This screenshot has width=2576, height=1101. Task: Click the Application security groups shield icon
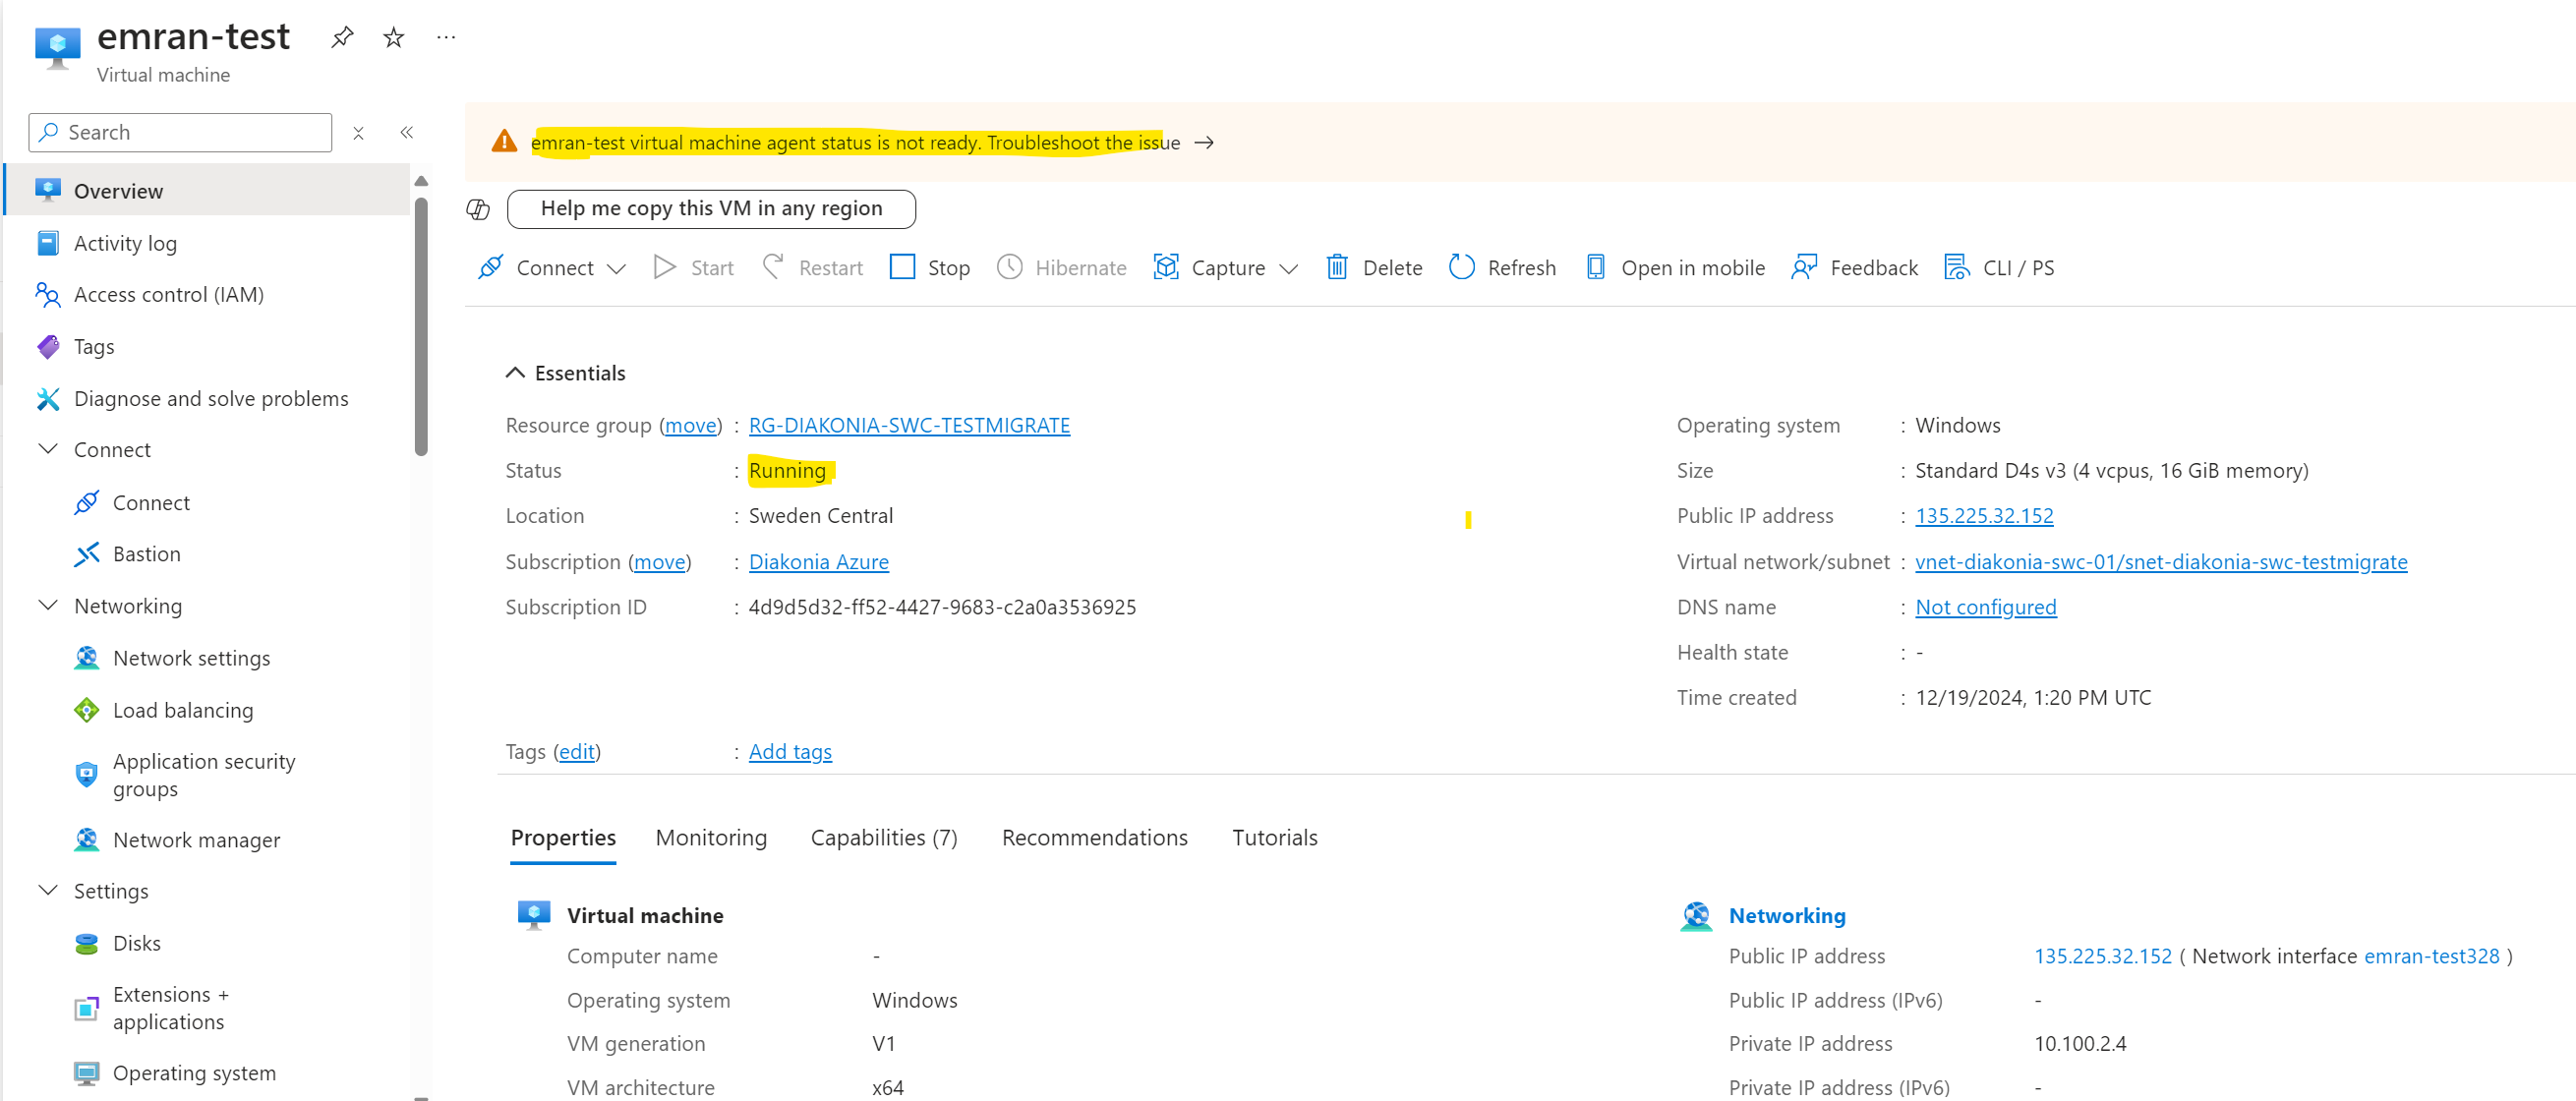click(x=87, y=774)
